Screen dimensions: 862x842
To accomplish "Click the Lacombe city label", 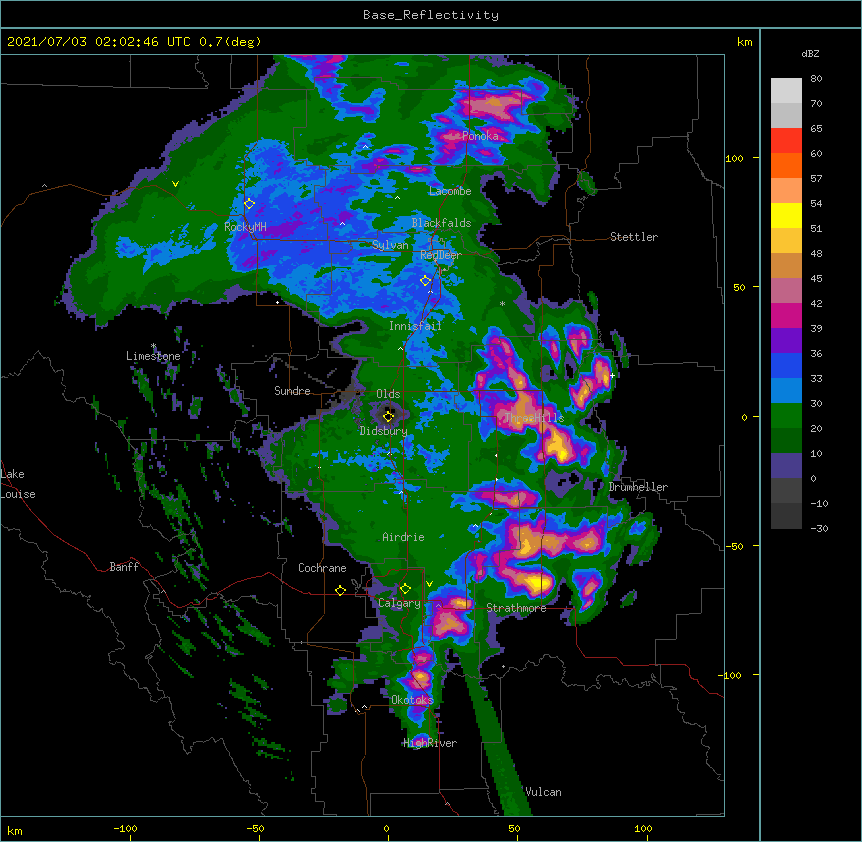I will point(450,191).
